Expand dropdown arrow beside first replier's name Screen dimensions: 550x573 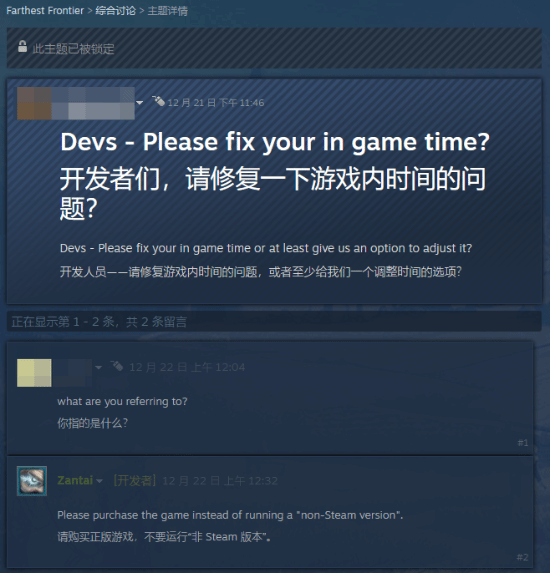pos(98,367)
